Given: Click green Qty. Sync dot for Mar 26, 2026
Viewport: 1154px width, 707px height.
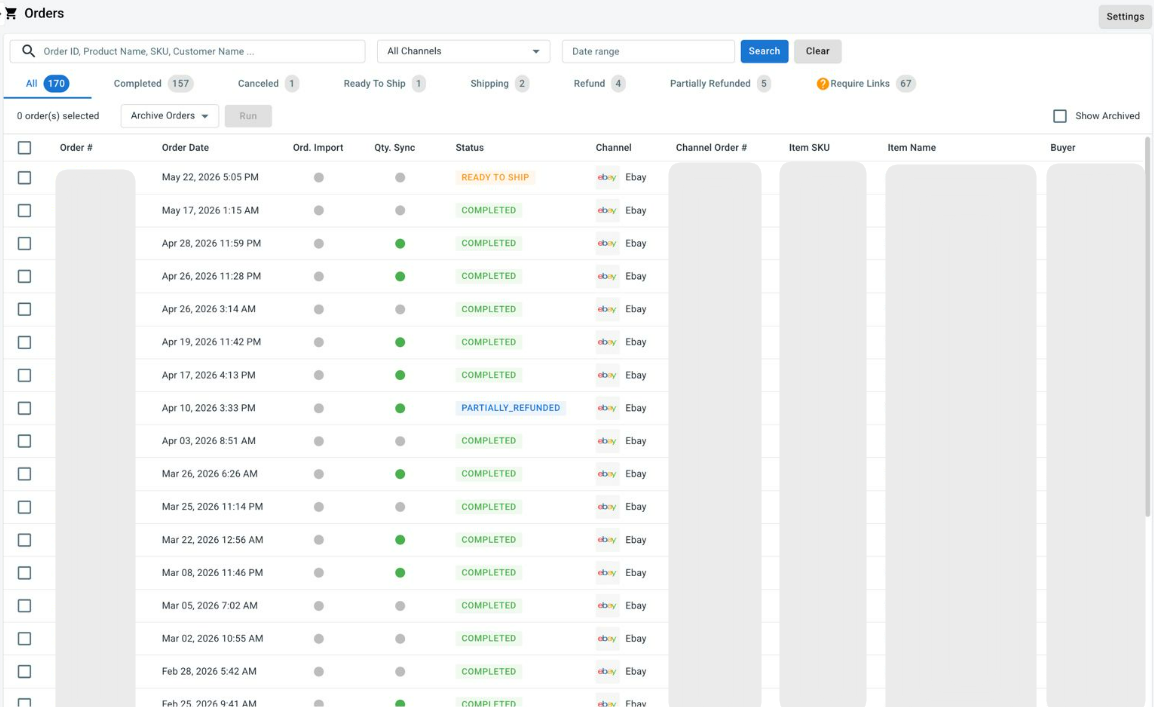Looking at the screenshot, I should pyautogui.click(x=400, y=474).
